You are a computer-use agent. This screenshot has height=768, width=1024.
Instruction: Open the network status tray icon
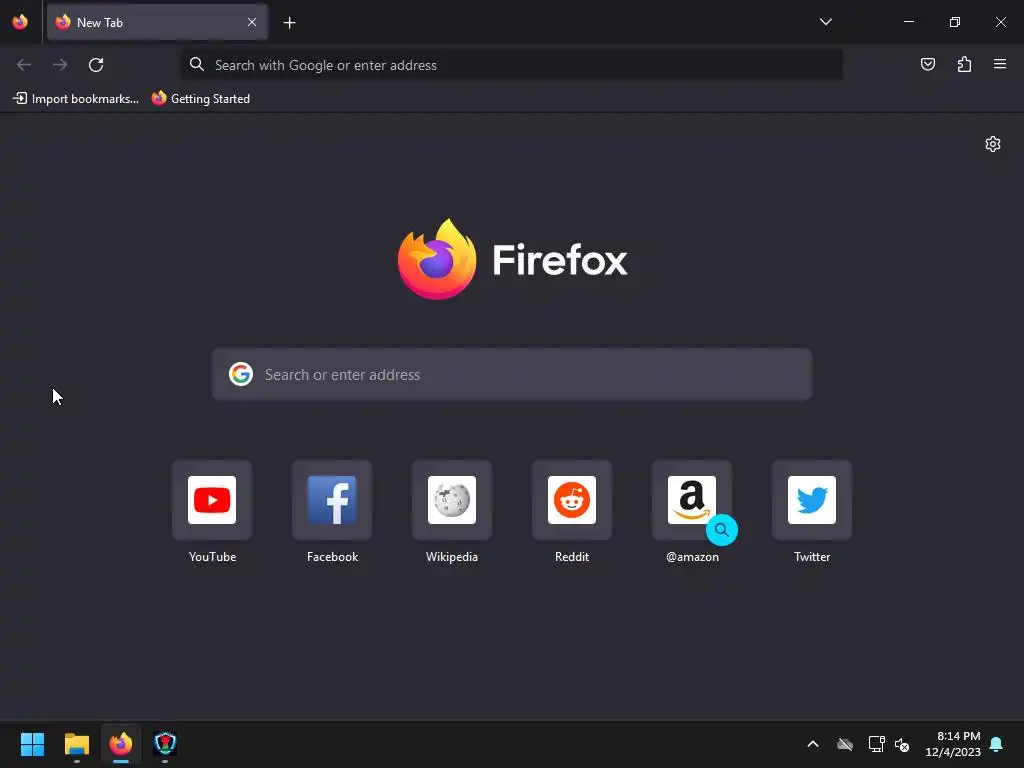point(876,744)
